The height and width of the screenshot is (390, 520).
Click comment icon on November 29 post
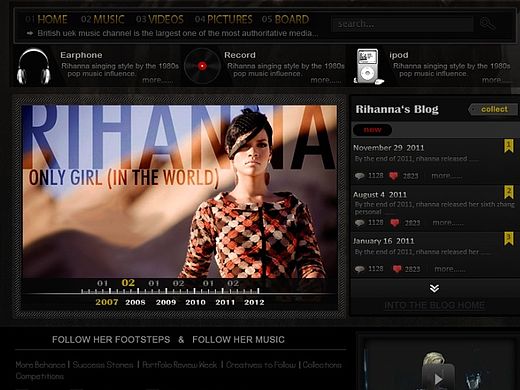(359, 176)
